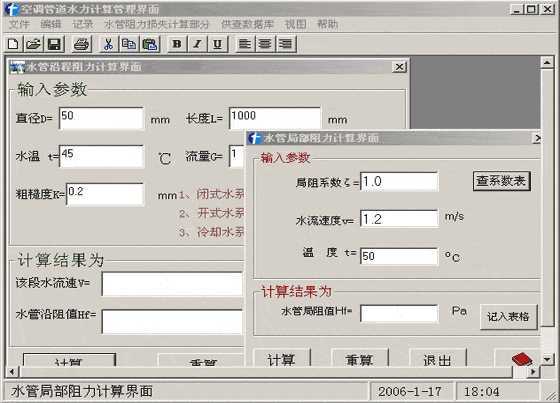The height and width of the screenshot is (403, 560).
Task: Click 退出 in local resistance window
Action: click(438, 358)
